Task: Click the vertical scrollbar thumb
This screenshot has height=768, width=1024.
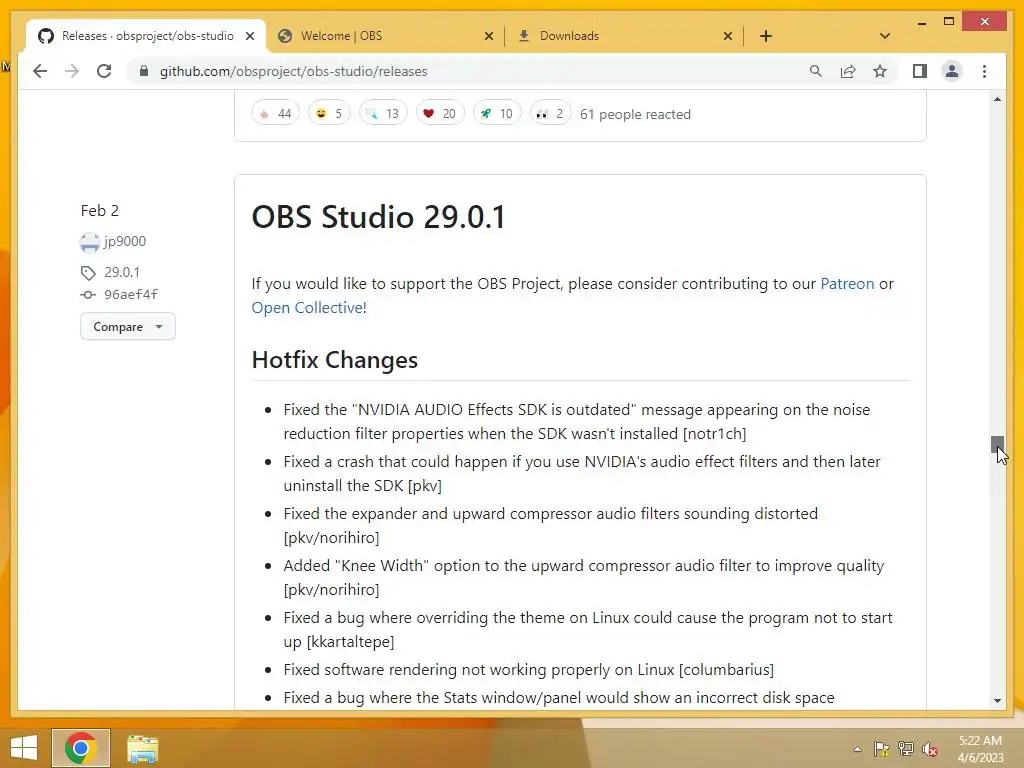Action: (x=997, y=444)
